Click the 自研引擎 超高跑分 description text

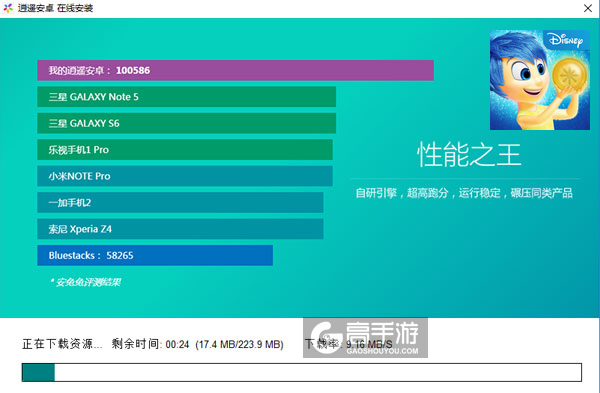tap(464, 193)
